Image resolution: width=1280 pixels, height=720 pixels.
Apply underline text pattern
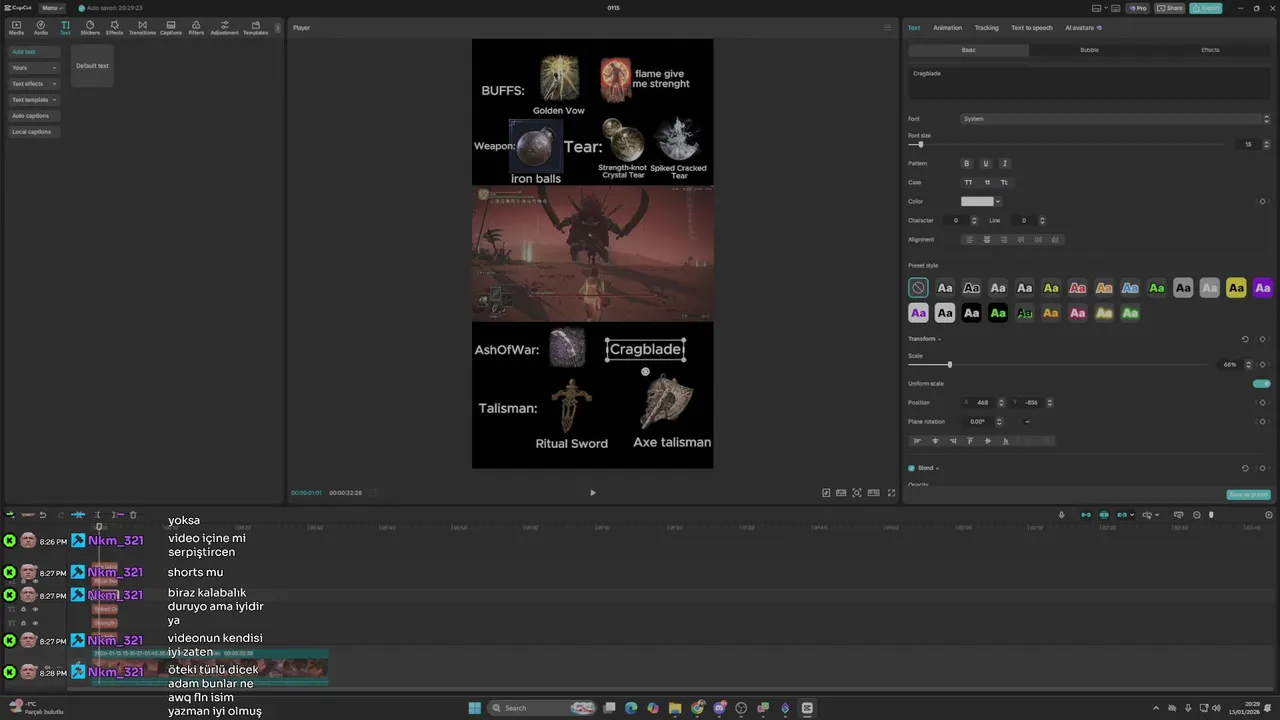(986, 163)
